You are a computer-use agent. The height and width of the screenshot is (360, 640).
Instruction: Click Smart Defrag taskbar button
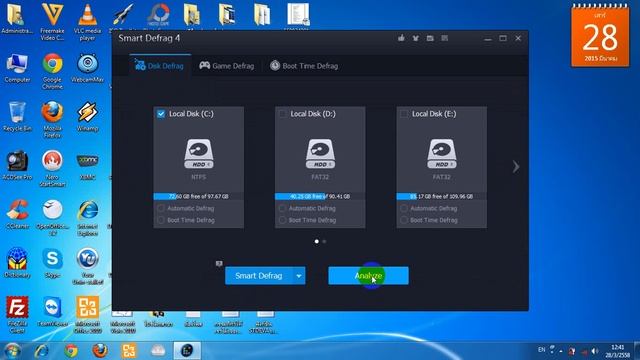[187, 351]
